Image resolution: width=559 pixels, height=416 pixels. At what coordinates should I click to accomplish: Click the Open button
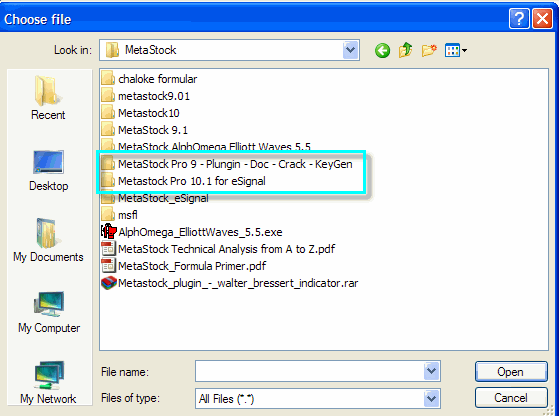[511, 371]
